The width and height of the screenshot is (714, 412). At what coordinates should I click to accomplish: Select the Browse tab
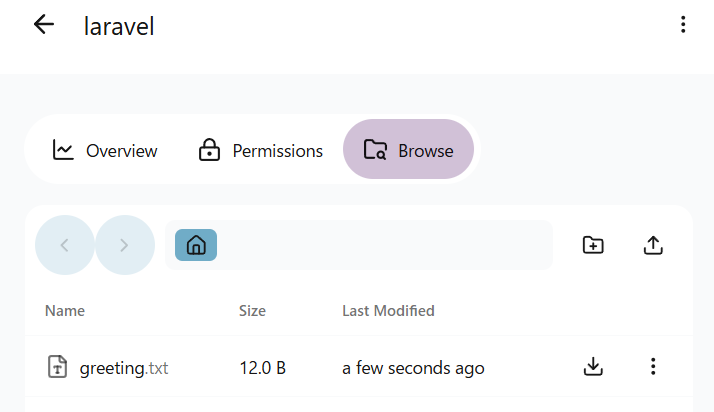[408, 151]
